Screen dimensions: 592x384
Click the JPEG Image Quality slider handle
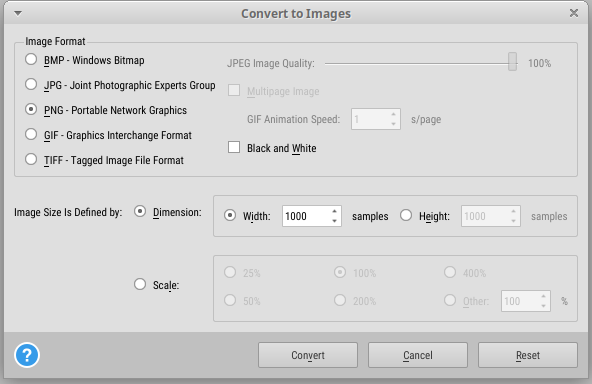[512, 62]
